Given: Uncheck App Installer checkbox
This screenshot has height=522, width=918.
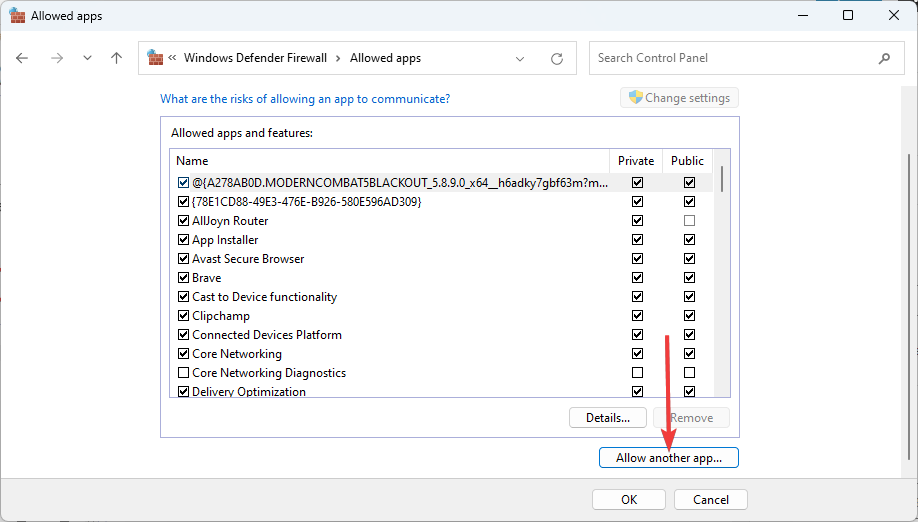Looking at the screenshot, I should 183,240.
